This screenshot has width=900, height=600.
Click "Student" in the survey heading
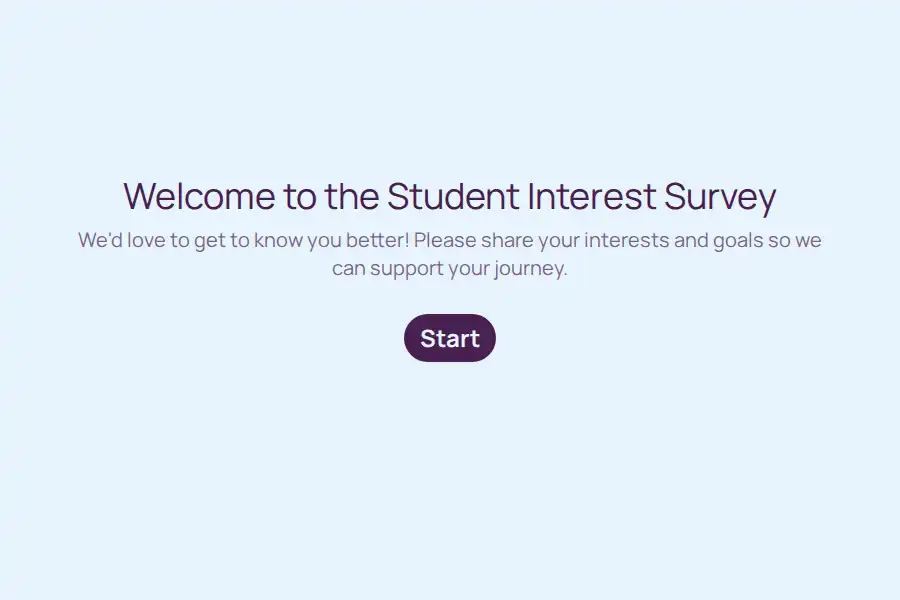click(x=453, y=196)
